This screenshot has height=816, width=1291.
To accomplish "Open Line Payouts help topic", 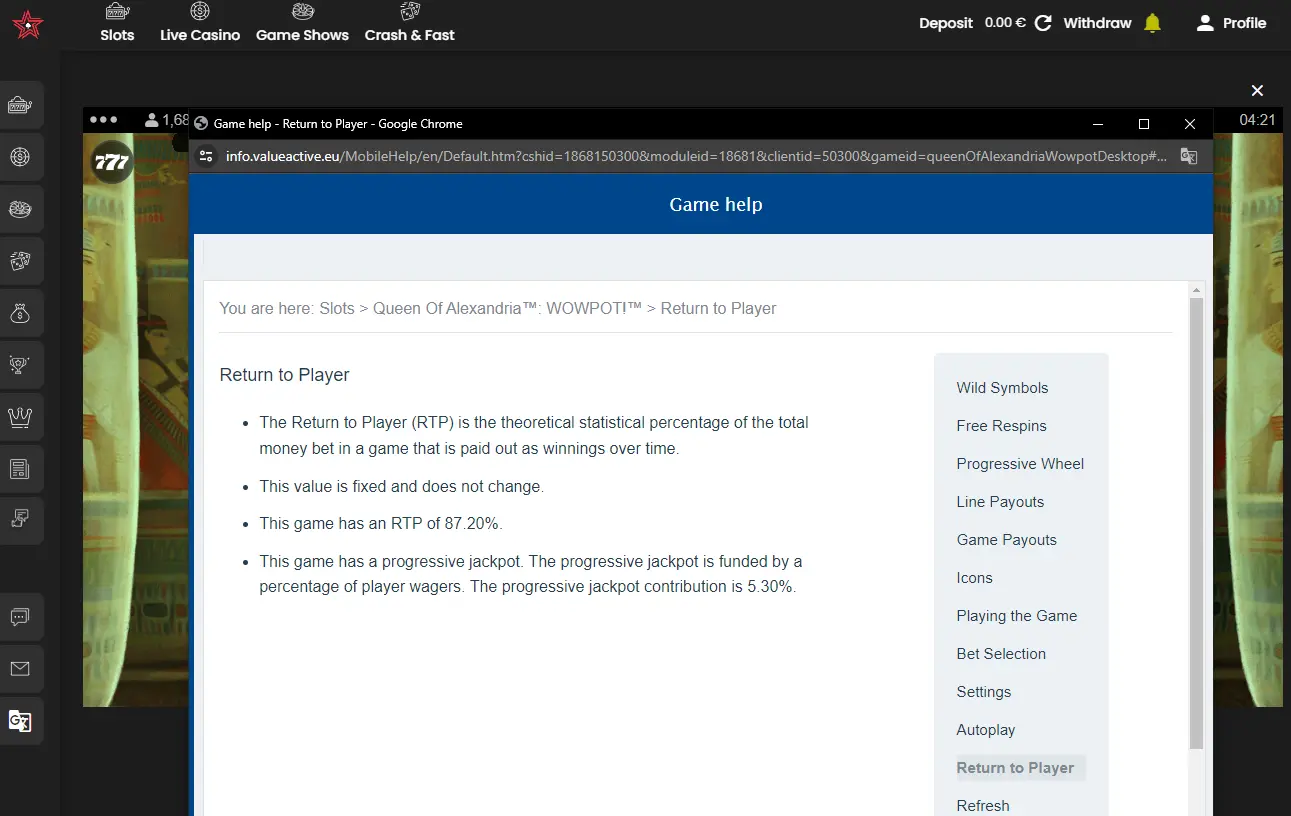I will coord(1000,502).
